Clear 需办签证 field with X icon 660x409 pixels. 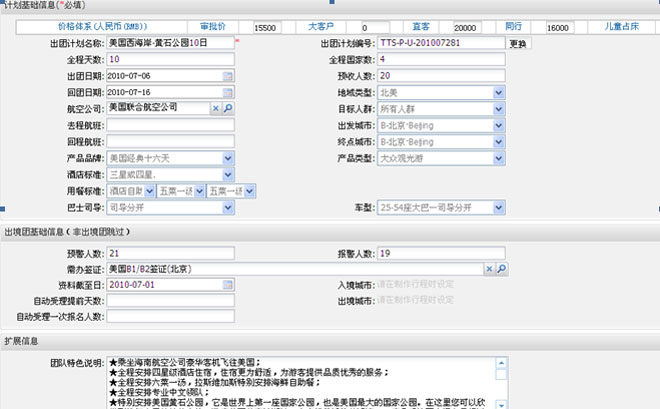(x=488, y=270)
